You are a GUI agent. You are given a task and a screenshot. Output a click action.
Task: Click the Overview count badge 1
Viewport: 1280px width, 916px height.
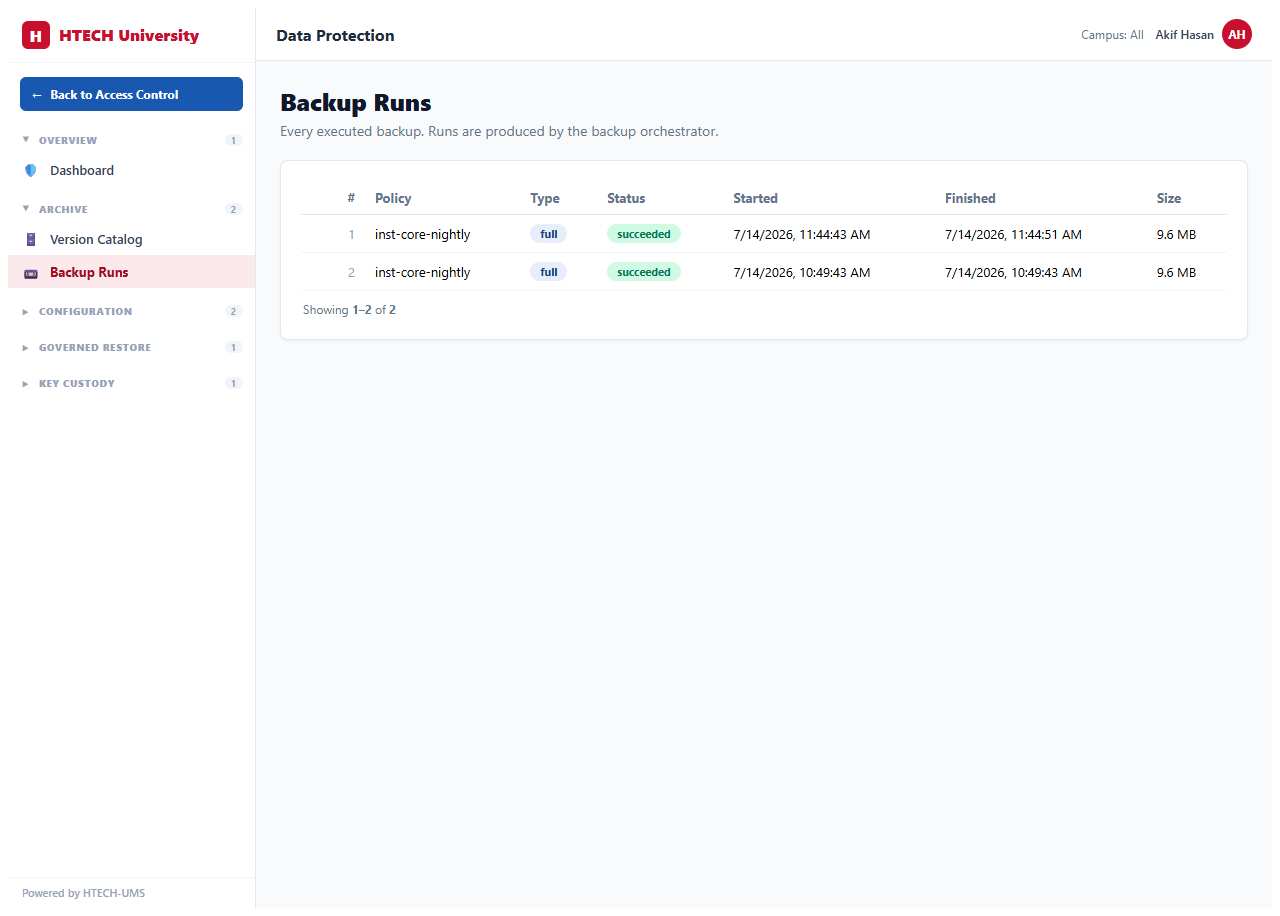[234, 140]
